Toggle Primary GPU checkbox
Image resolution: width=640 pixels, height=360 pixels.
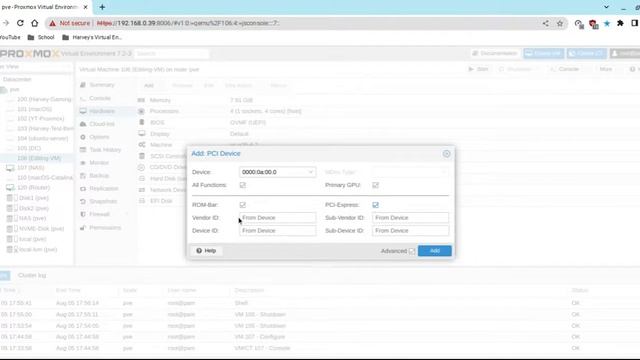pyautogui.click(x=376, y=185)
